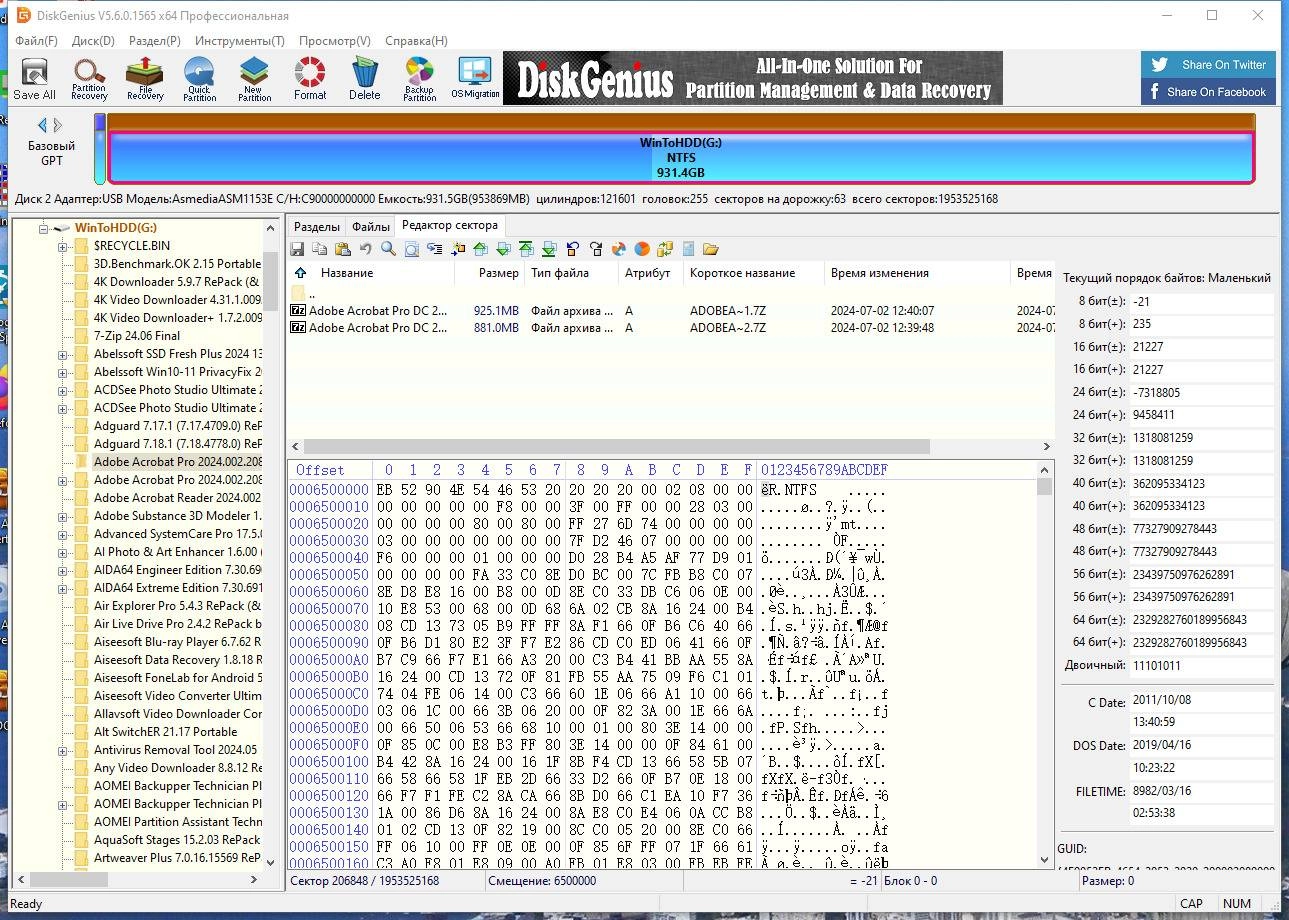
Task: Click Share On Facebook
Action: (1208, 90)
